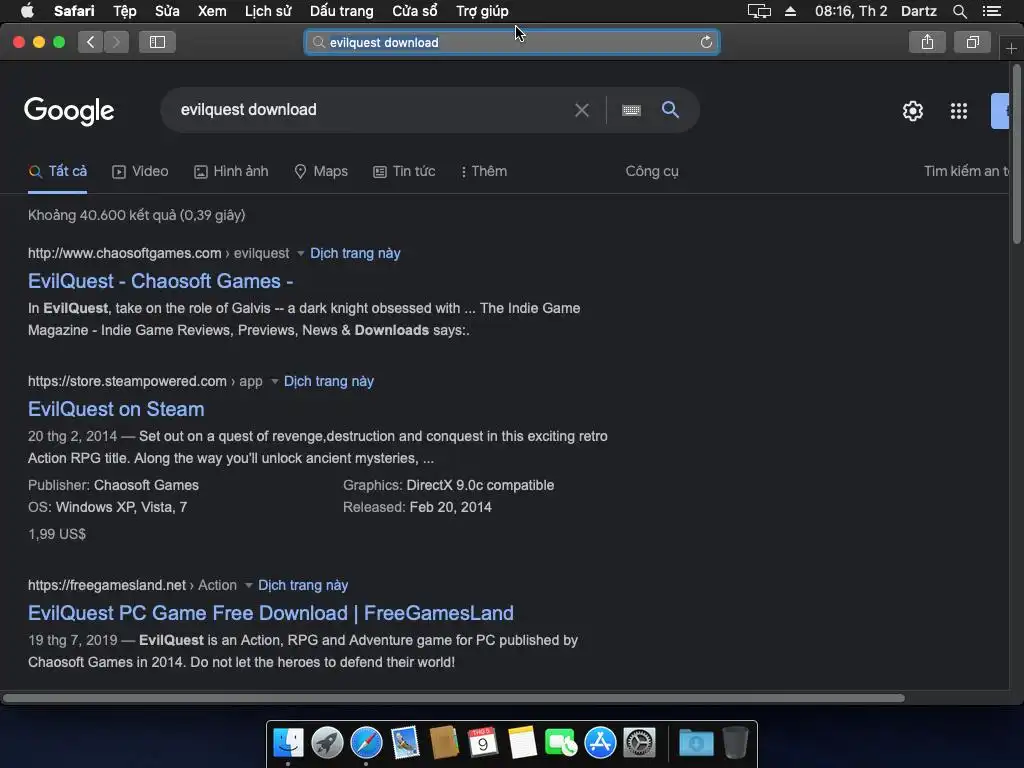Open screen mirroring menu bar icon

point(759,11)
